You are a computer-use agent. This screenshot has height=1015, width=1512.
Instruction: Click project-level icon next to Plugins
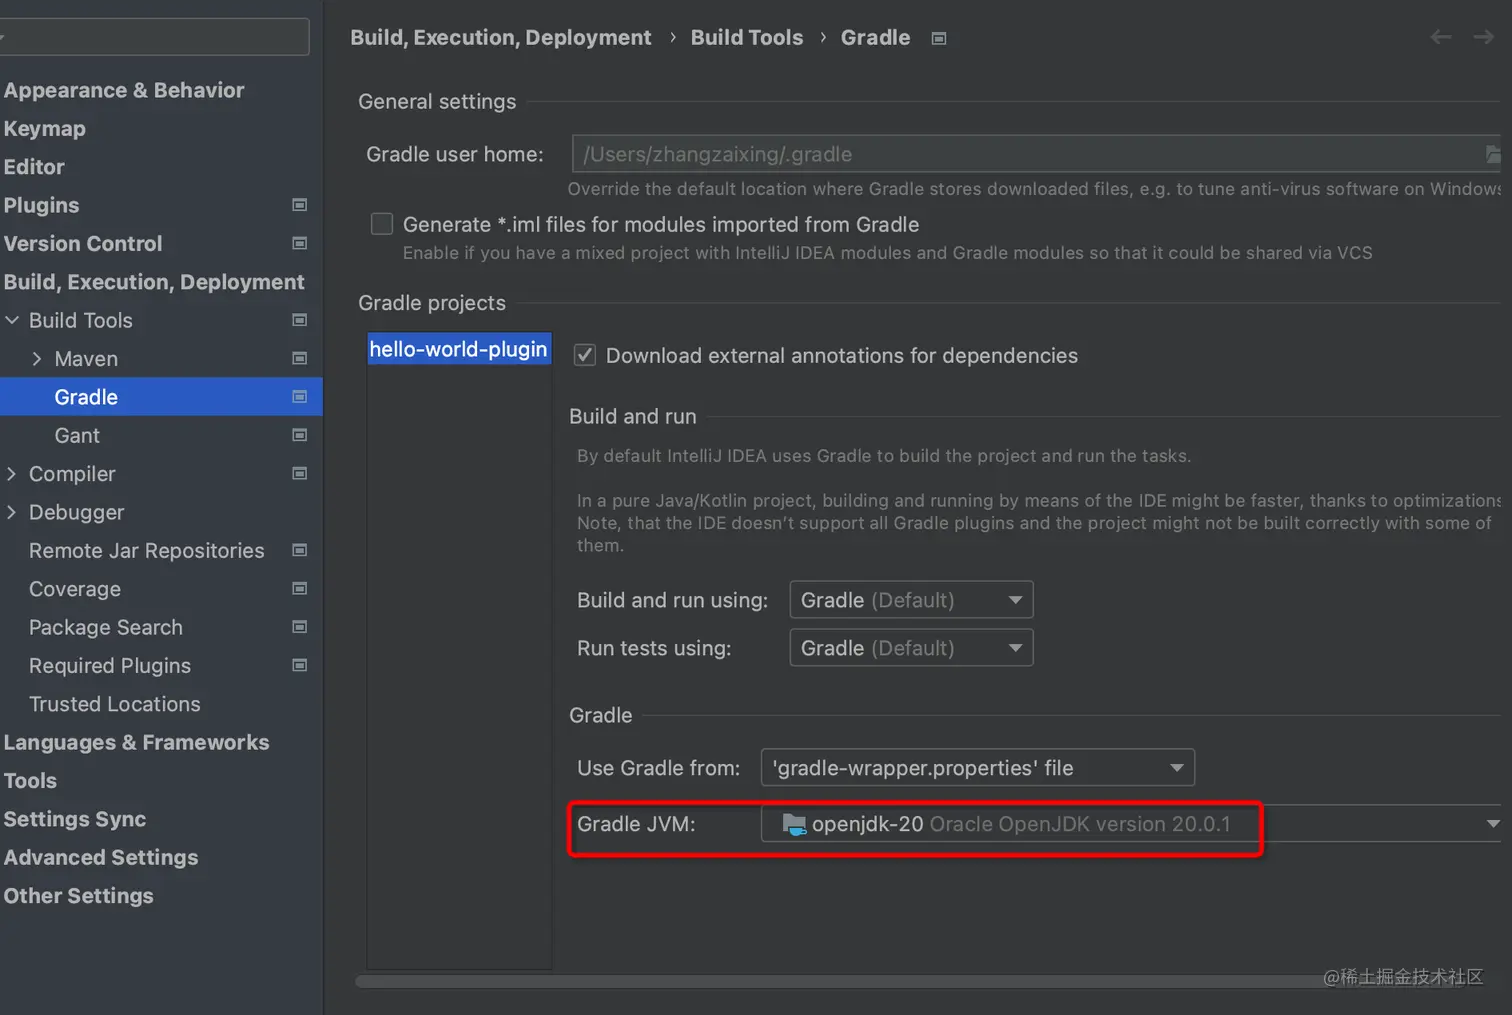tap(299, 205)
